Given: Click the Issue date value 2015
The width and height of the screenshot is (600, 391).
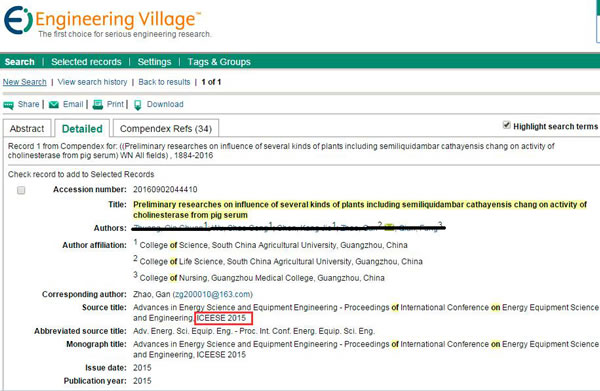Looking at the screenshot, I should point(142,368).
